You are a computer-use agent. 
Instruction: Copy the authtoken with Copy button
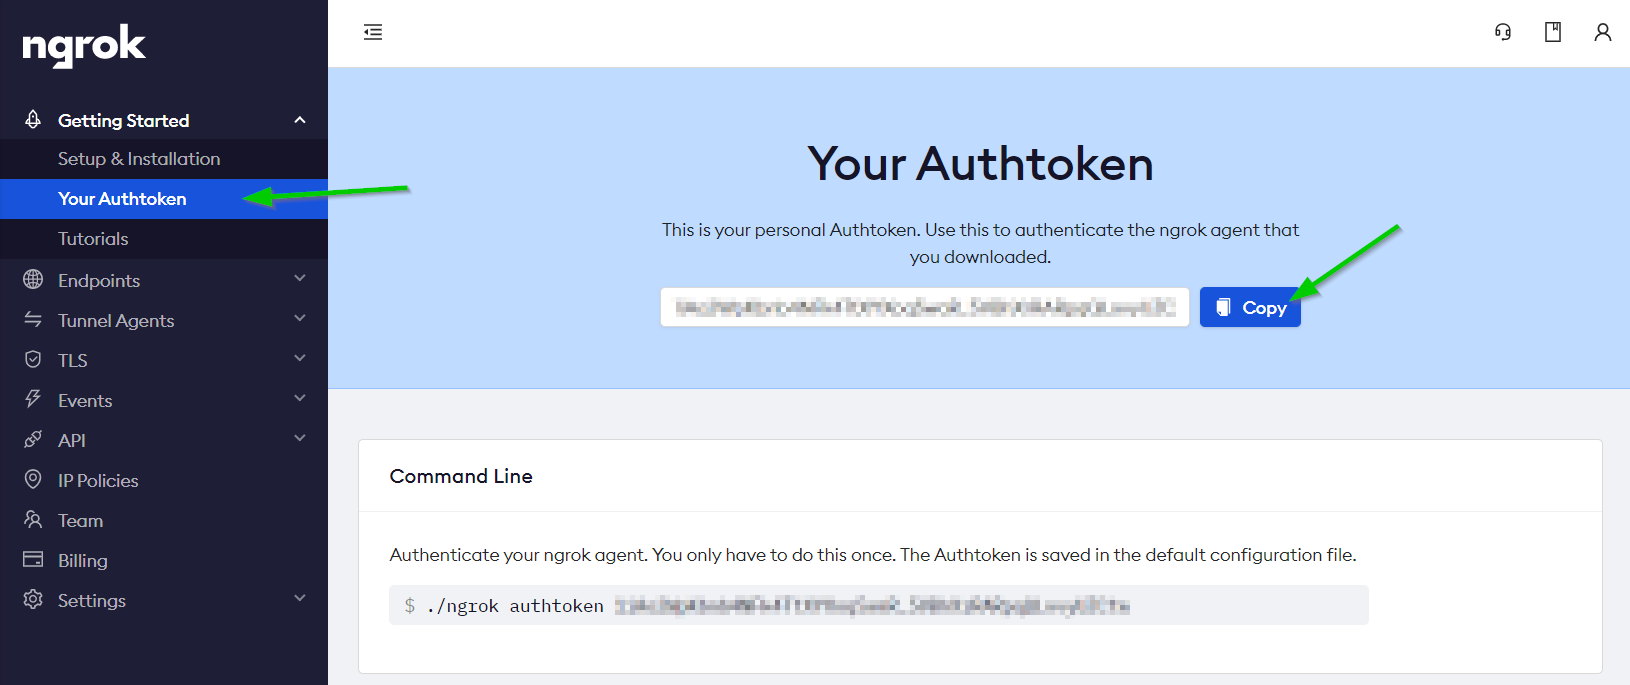(x=1250, y=307)
